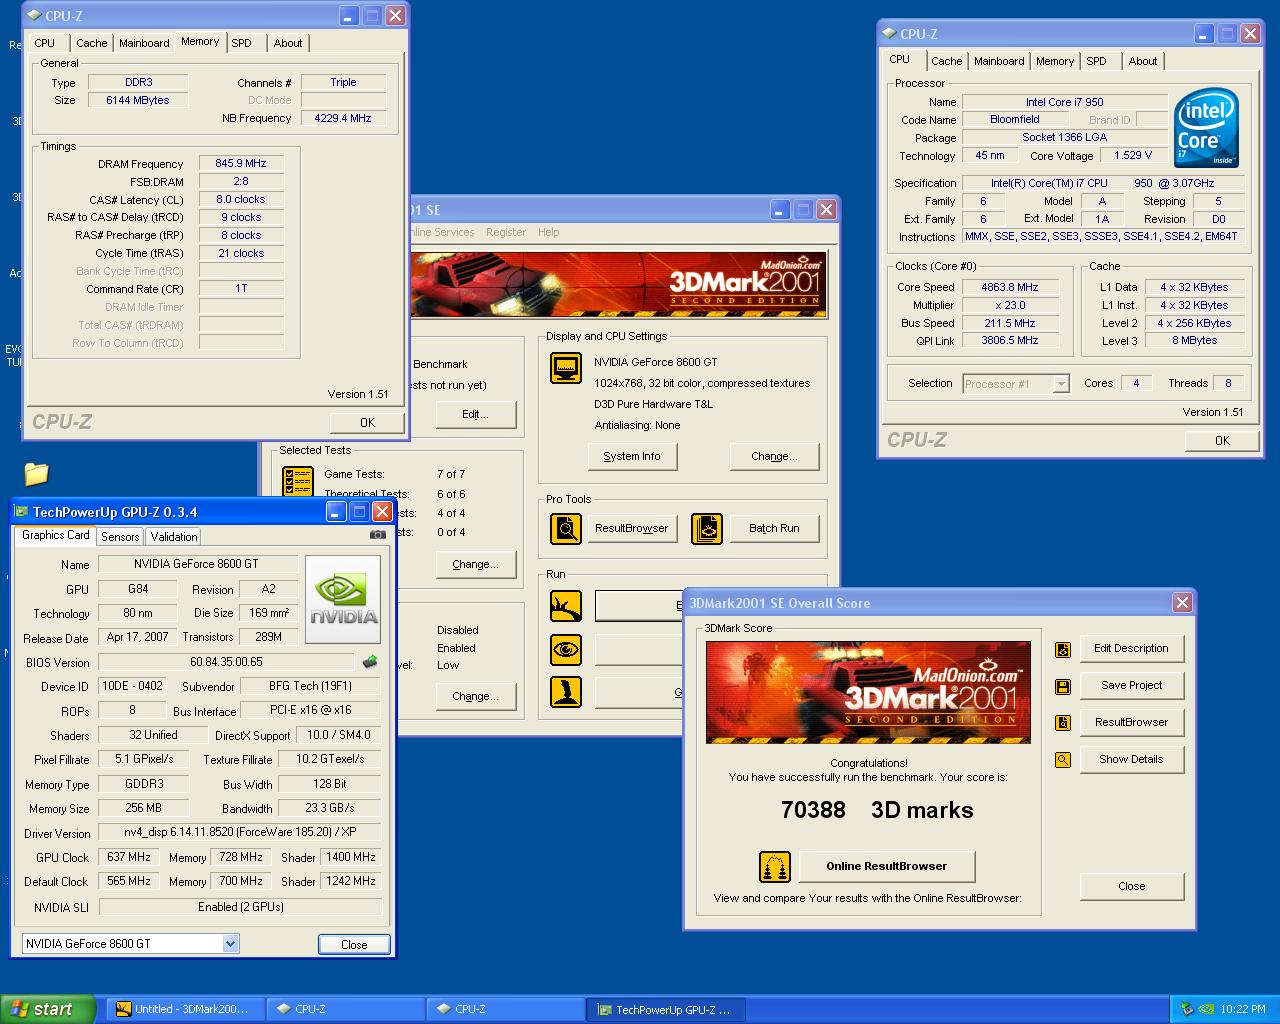Click the Save Project floppy icon

[x=1063, y=687]
